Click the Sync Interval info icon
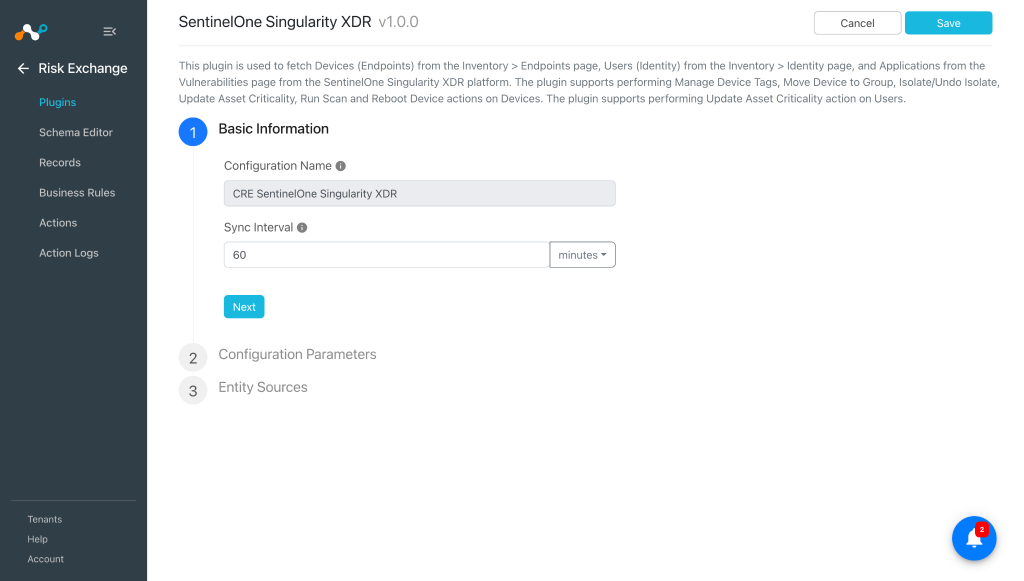1024x581 pixels. pyautogui.click(x=302, y=228)
